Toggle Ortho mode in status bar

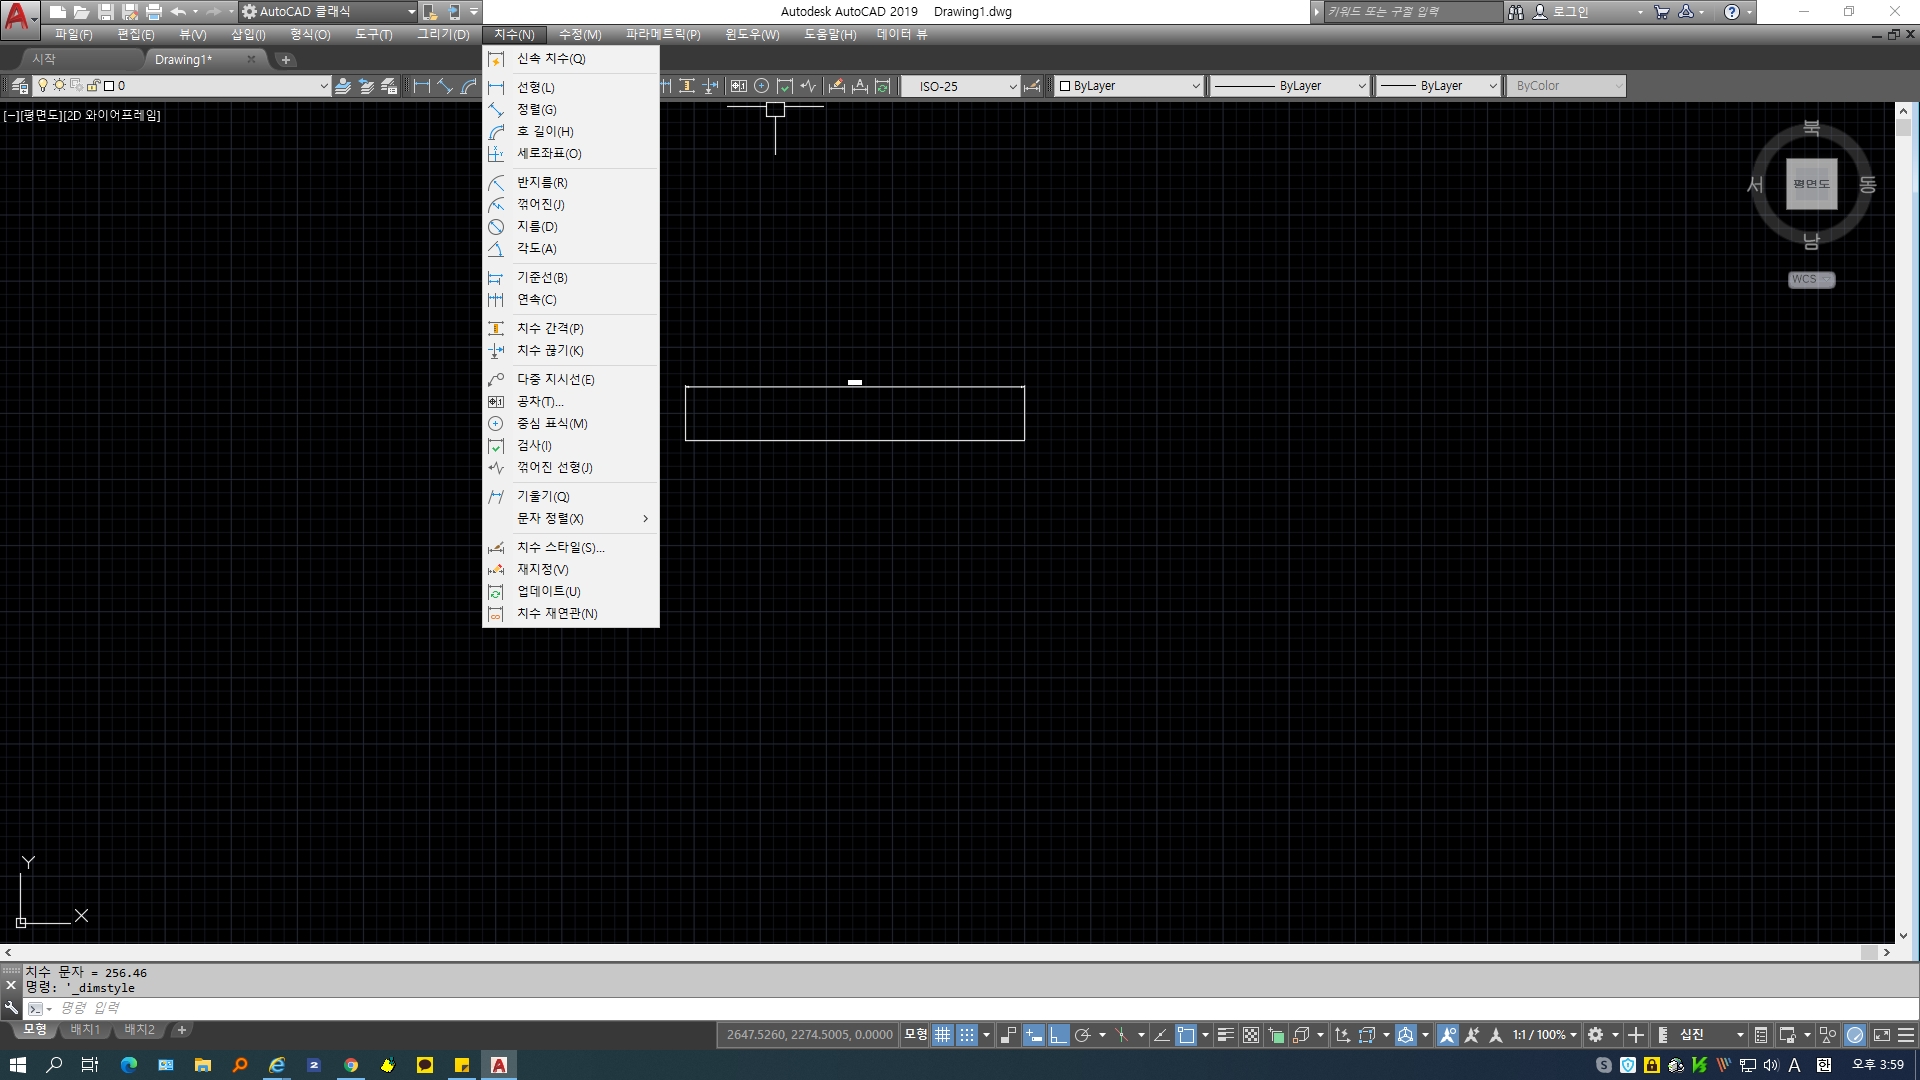(1058, 1035)
